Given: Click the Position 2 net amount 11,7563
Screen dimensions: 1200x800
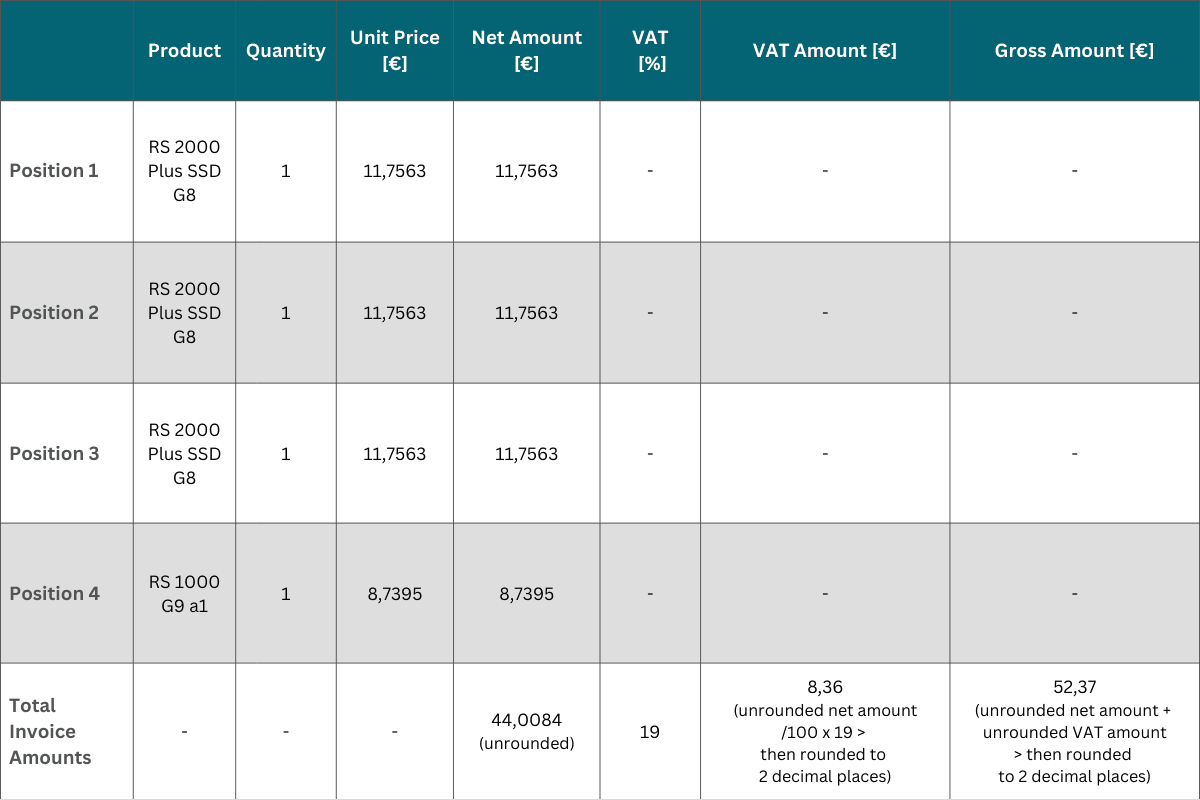Looking at the screenshot, I should pos(526,313).
